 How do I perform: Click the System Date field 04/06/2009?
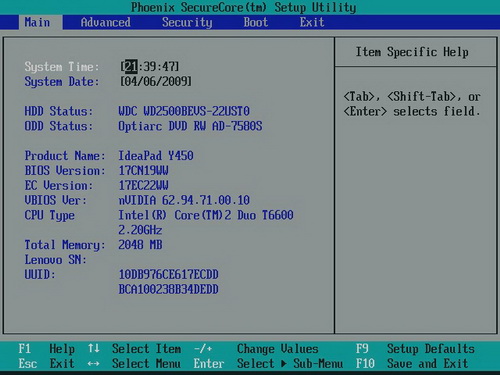point(156,81)
